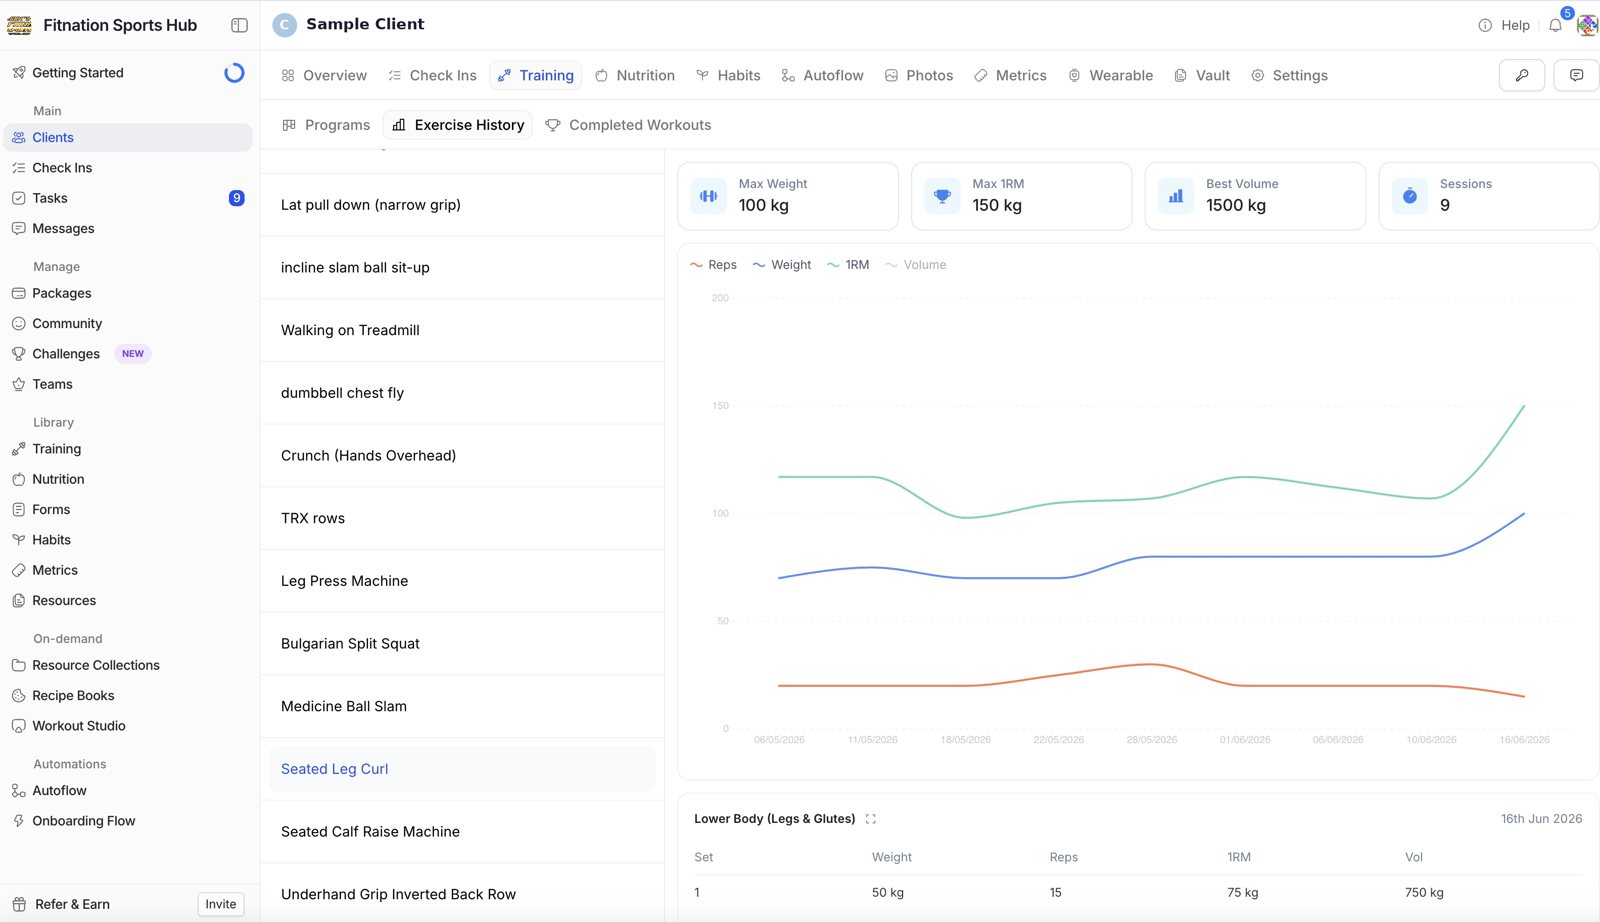The width and height of the screenshot is (1600, 922).
Task: Open Resource Collections in sidebar
Action: (x=128, y=665)
